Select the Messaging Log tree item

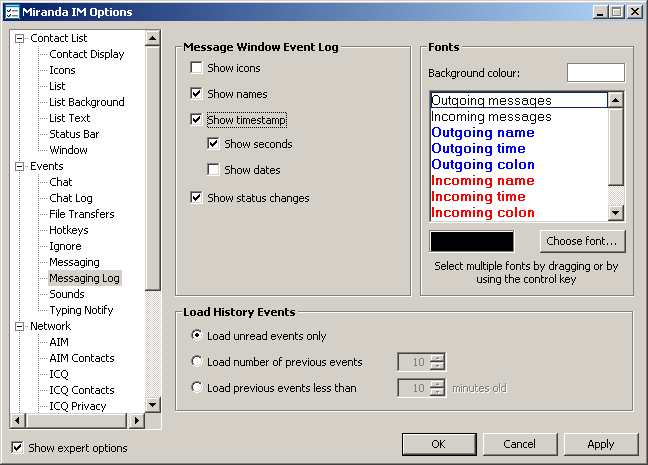pos(84,278)
